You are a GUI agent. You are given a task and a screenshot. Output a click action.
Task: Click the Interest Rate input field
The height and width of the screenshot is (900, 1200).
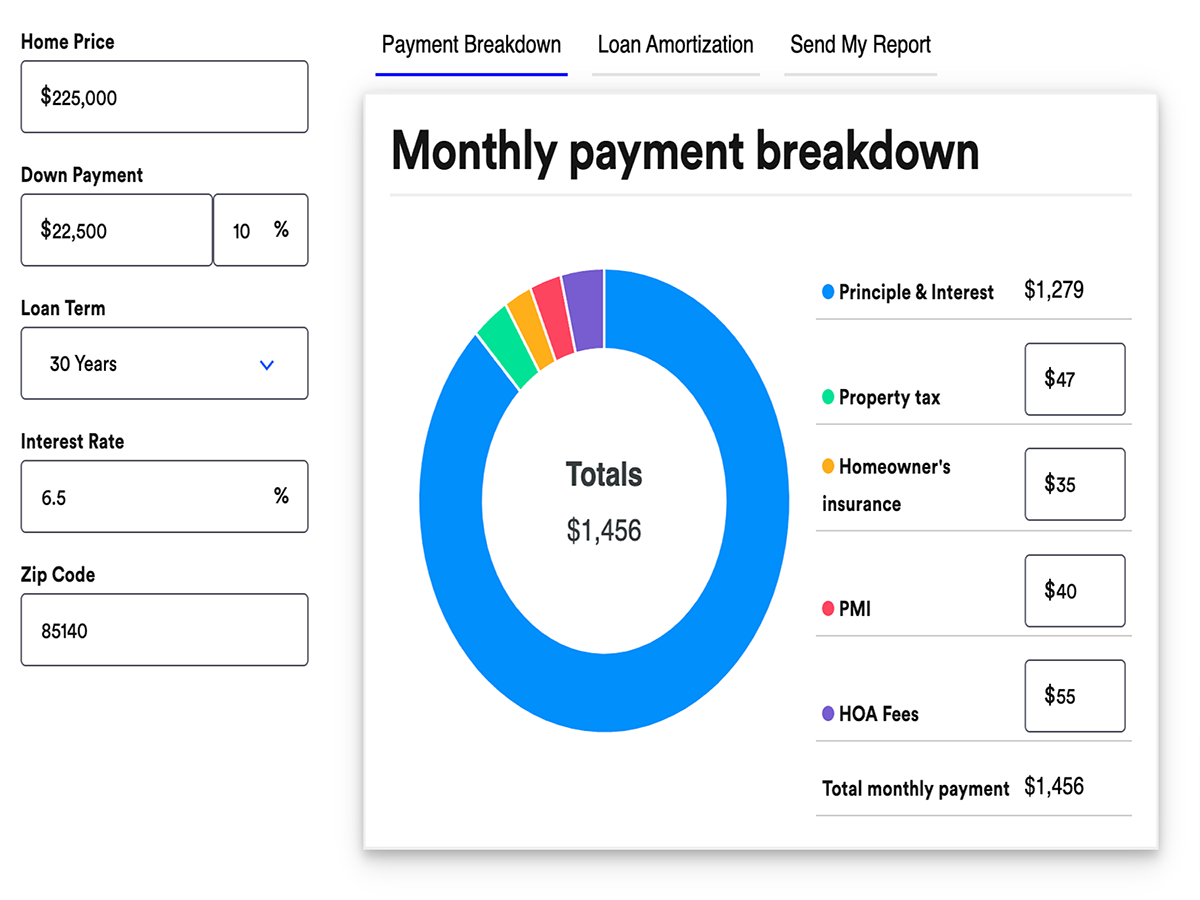click(x=164, y=496)
